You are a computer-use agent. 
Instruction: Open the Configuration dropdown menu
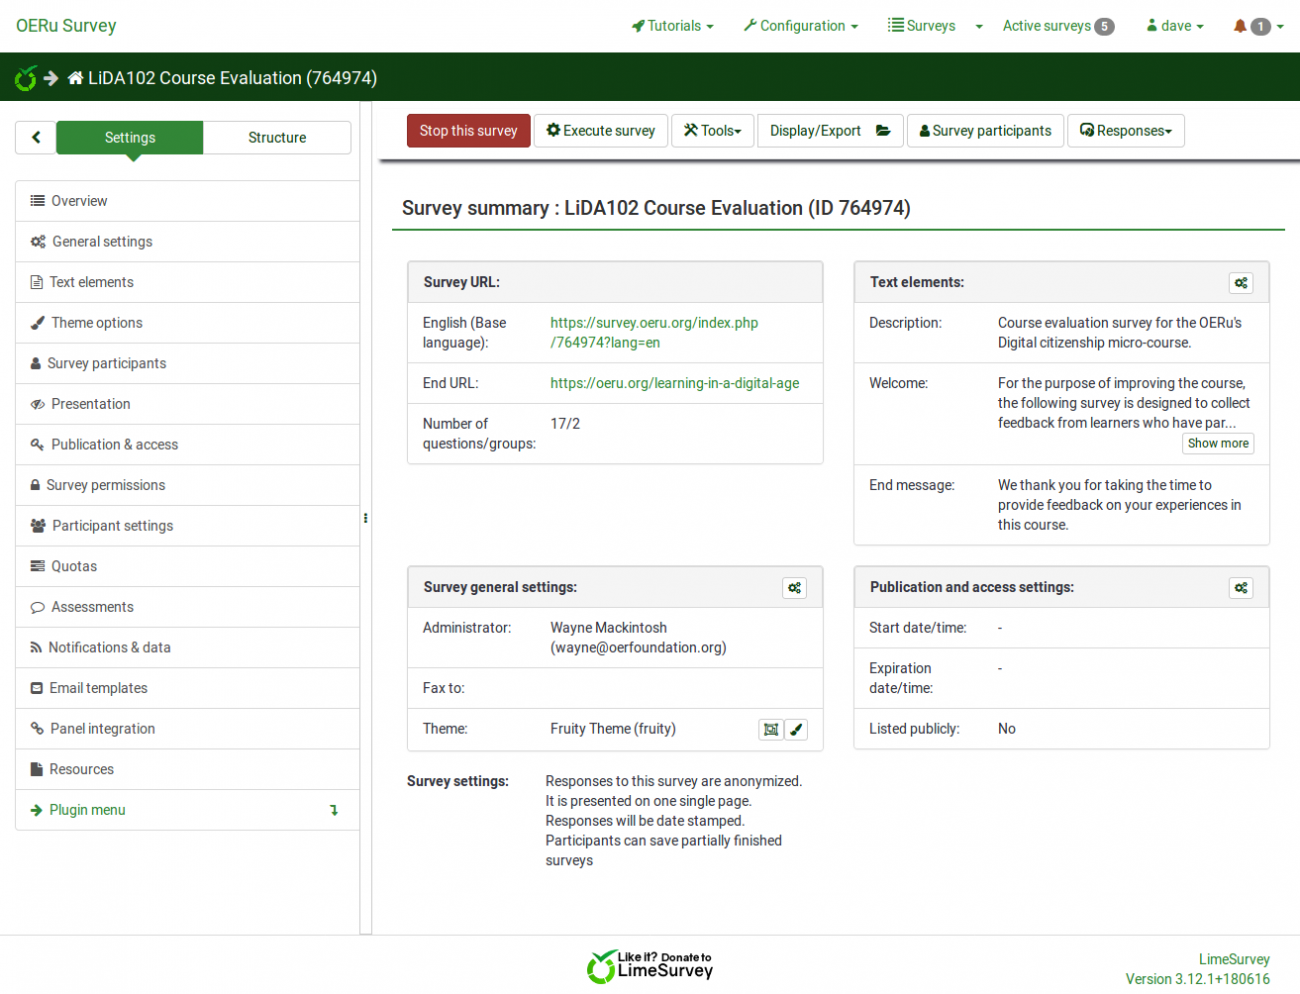[800, 26]
